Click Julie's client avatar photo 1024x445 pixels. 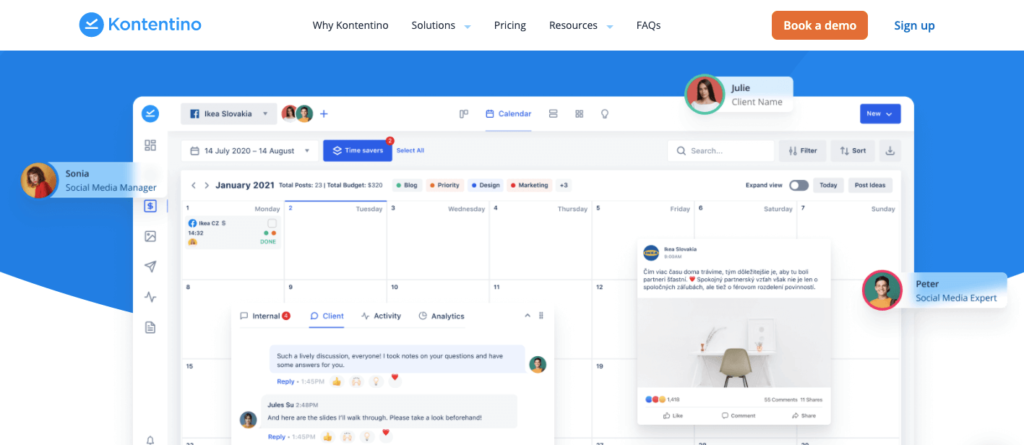[705, 95]
